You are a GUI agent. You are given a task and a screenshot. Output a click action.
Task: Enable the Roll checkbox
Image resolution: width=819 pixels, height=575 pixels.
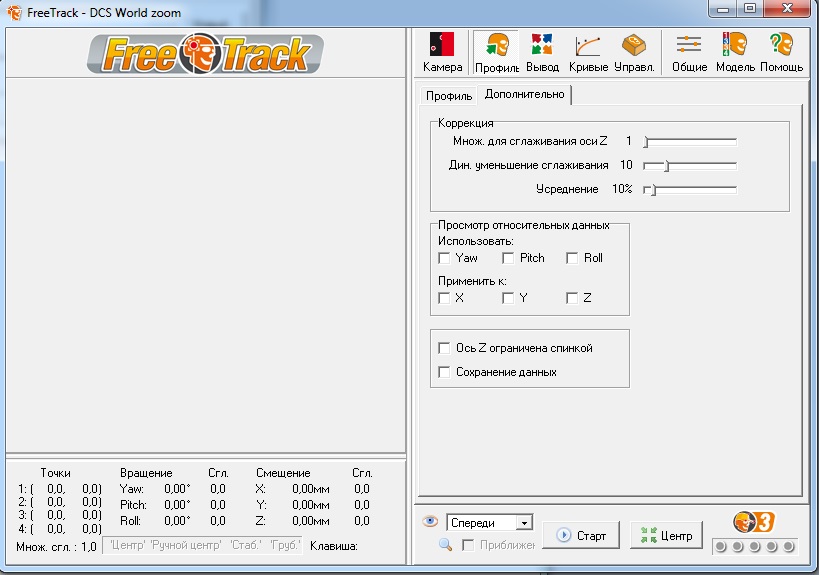(572, 258)
